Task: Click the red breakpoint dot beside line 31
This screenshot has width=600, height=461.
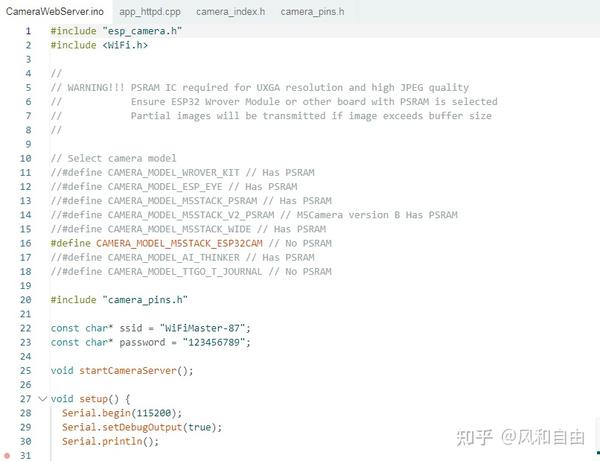Action: coord(7,455)
